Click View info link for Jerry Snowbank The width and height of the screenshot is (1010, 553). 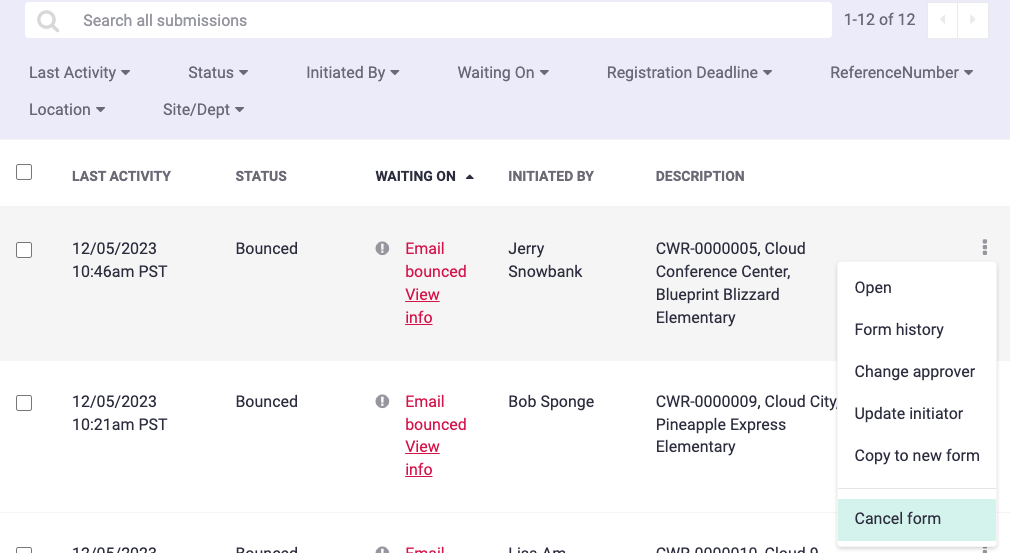[x=421, y=306]
